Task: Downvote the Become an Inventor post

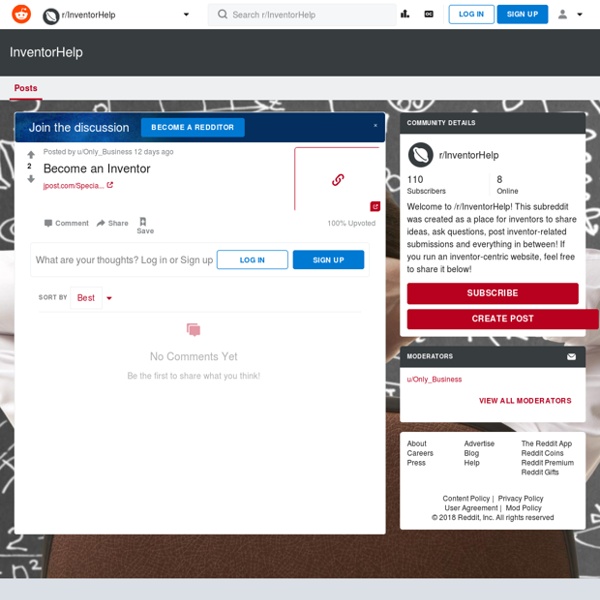Action: (x=31, y=179)
